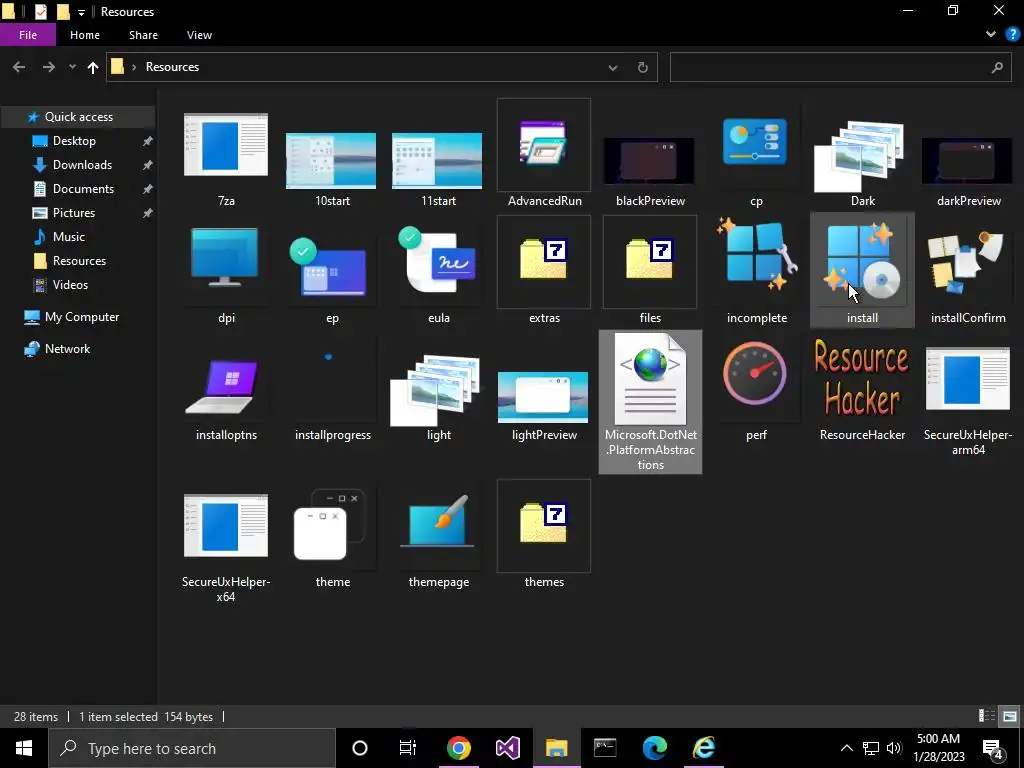1024x768 pixels.
Task: Select the Dark image stack icon
Action: coord(861,155)
